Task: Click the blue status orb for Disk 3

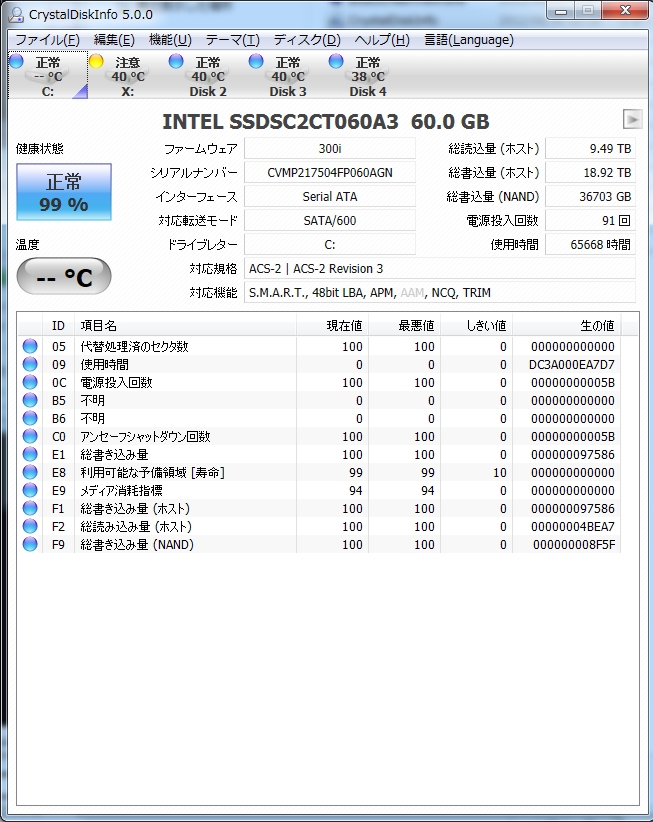Action: [x=256, y=61]
